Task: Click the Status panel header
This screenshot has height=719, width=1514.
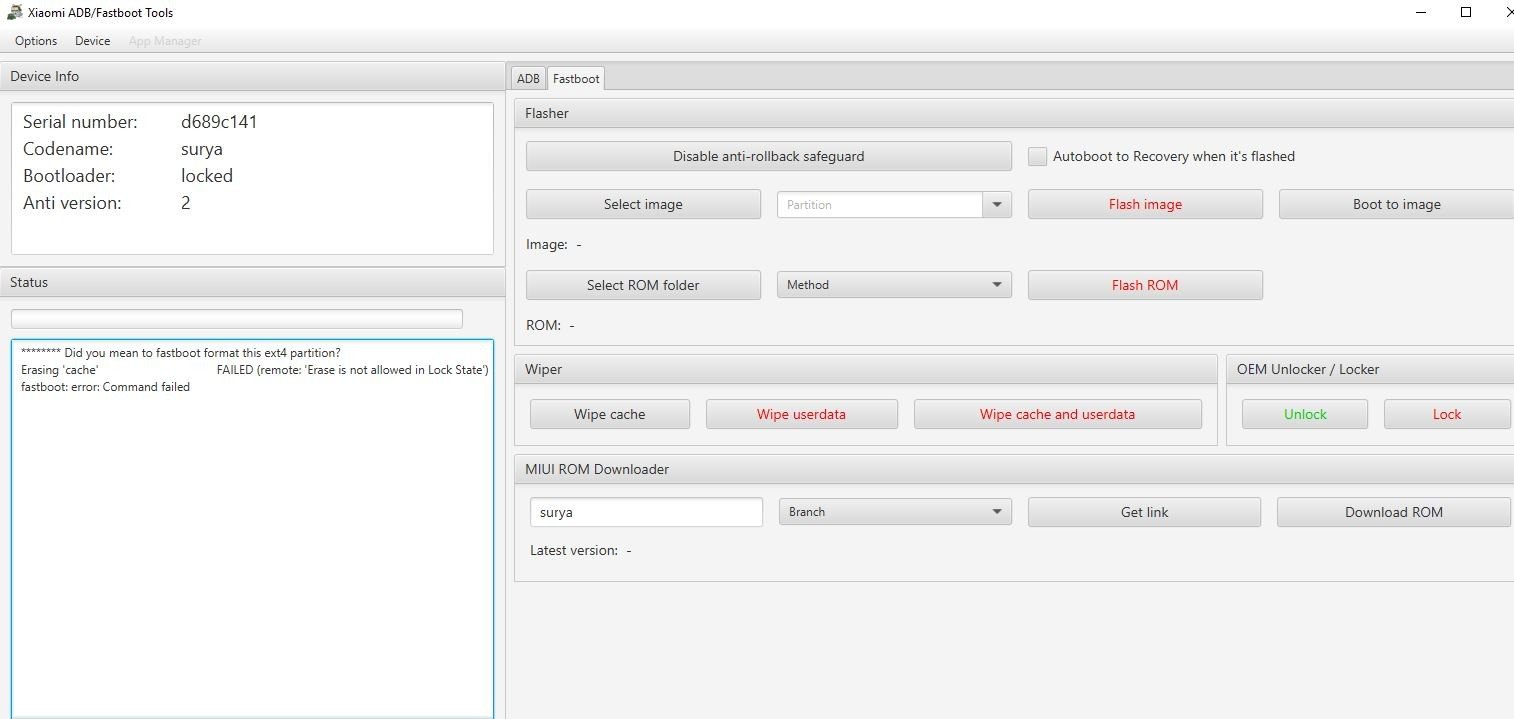Action: [252, 282]
